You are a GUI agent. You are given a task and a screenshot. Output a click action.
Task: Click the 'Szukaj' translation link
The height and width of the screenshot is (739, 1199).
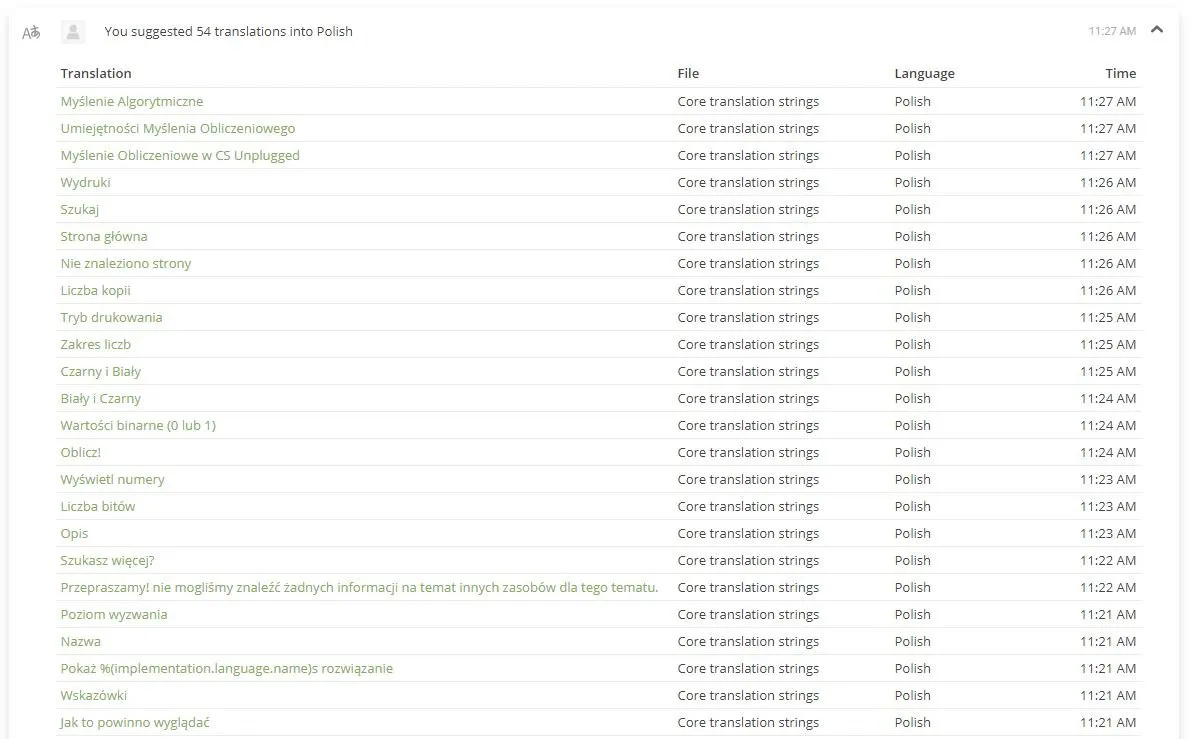(80, 210)
